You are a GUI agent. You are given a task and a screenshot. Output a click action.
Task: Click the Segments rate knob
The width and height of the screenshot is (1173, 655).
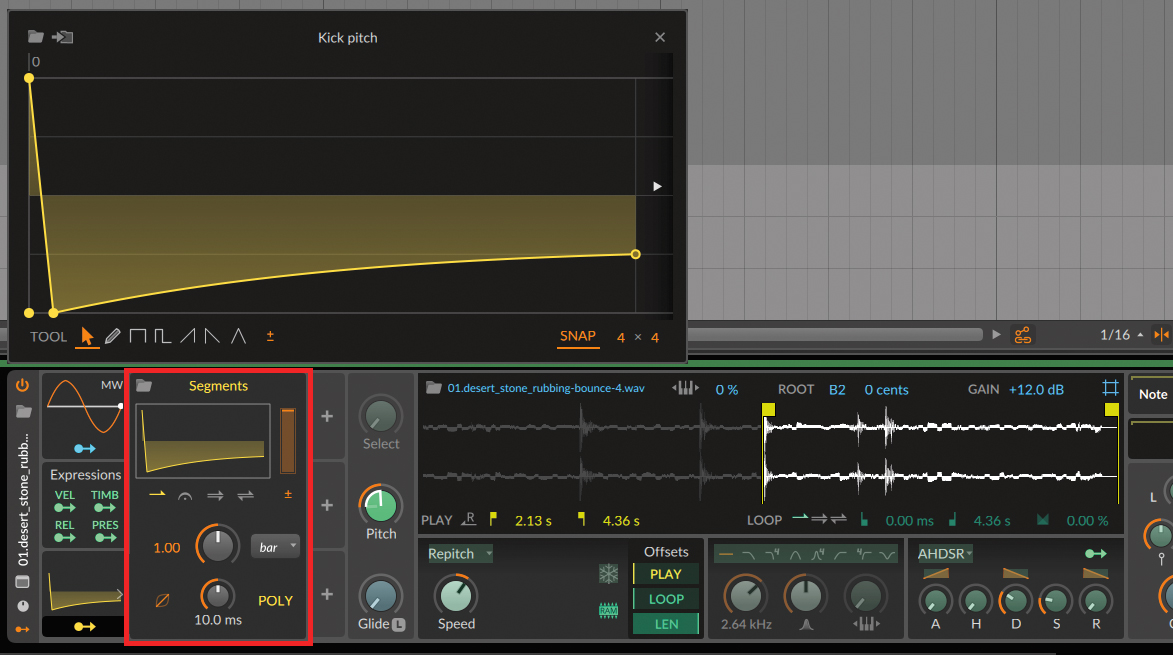coord(217,546)
